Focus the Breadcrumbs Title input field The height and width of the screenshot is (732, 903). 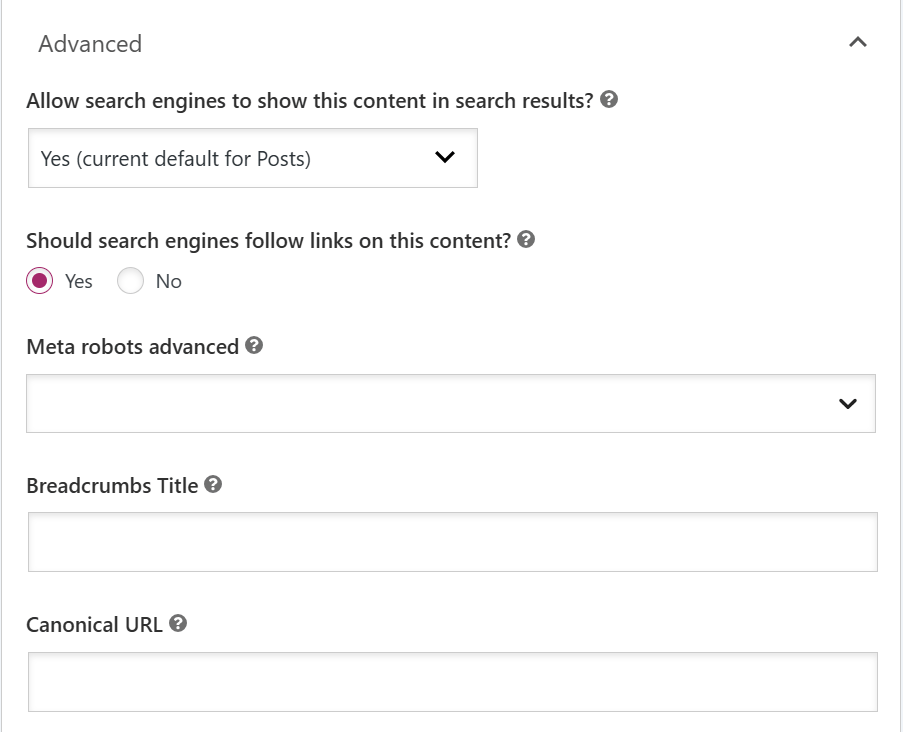[x=450, y=541]
